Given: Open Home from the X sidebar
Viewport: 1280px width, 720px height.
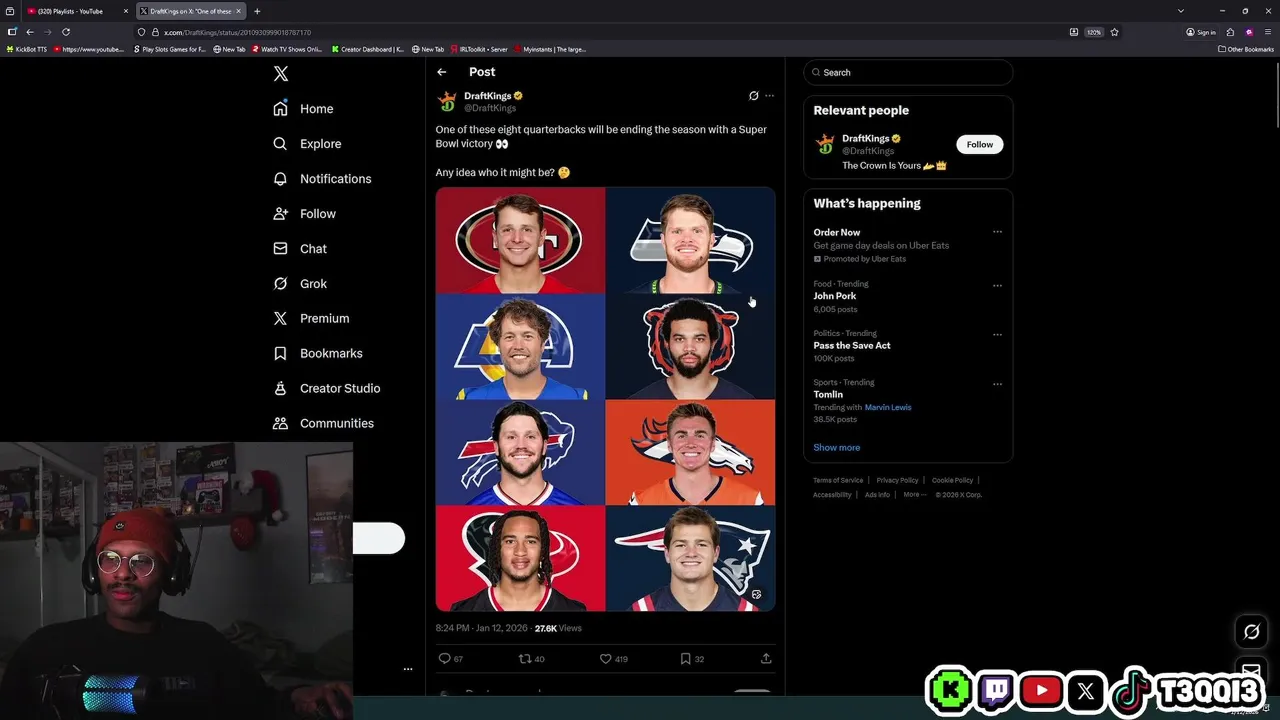Looking at the screenshot, I should pyautogui.click(x=304, y=109).
